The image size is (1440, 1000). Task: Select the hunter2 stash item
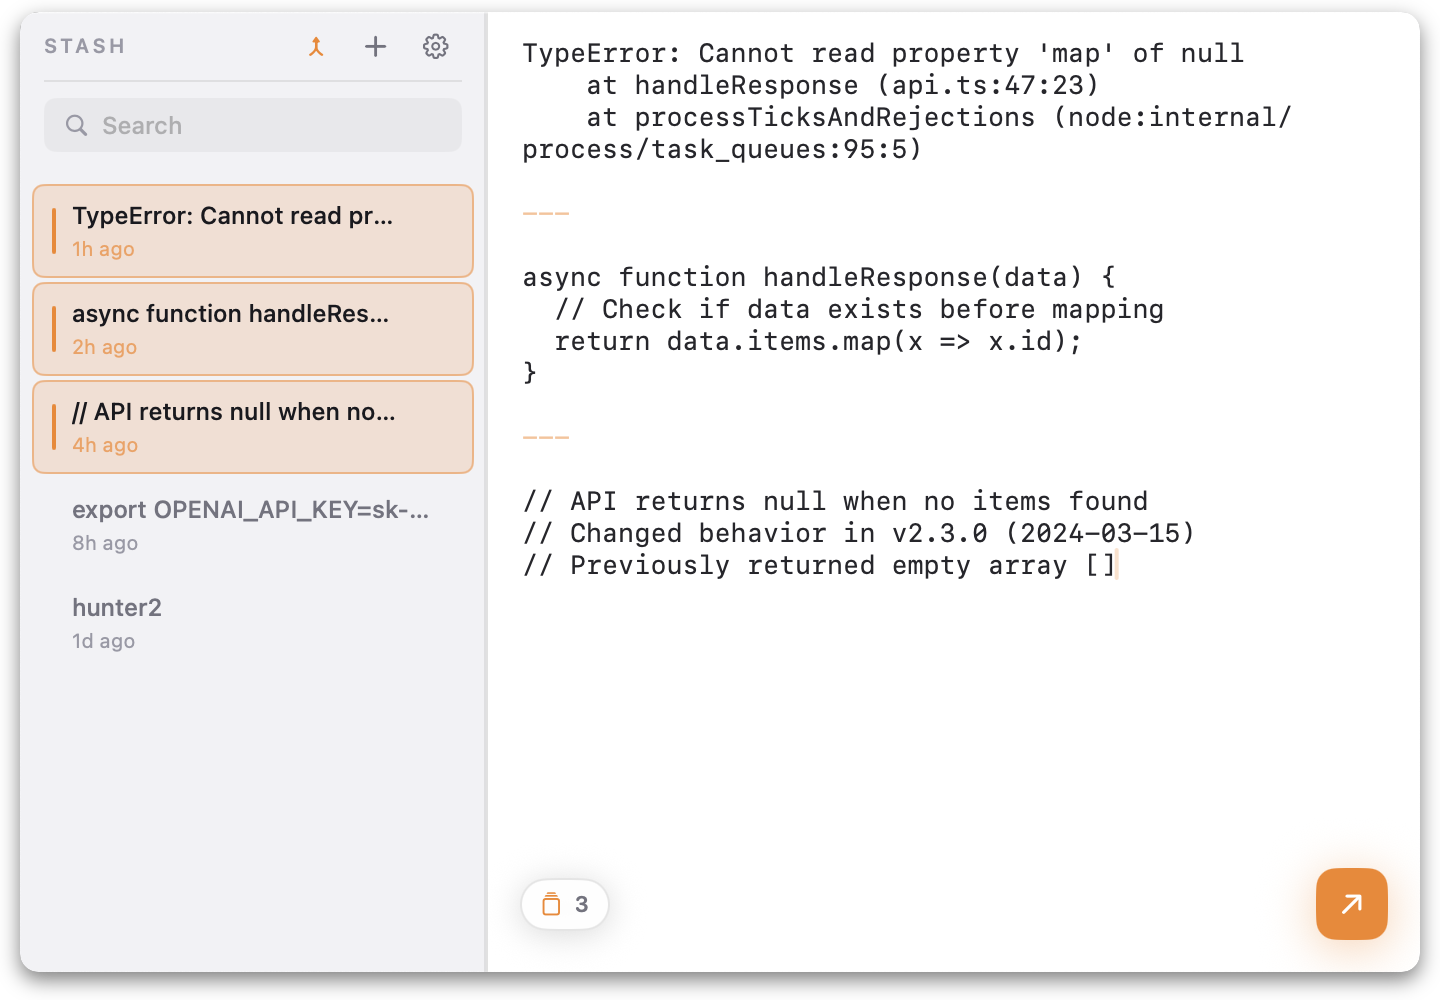(252, 622)
